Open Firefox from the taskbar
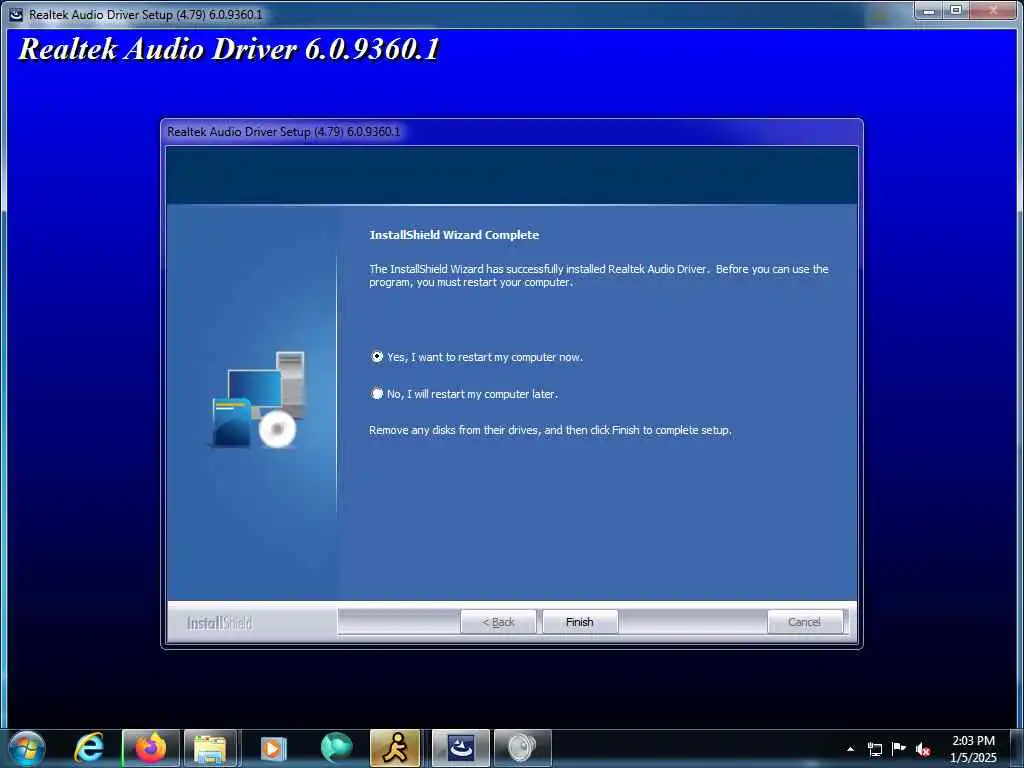The image size is (1024, 768). tap(151, 748)
